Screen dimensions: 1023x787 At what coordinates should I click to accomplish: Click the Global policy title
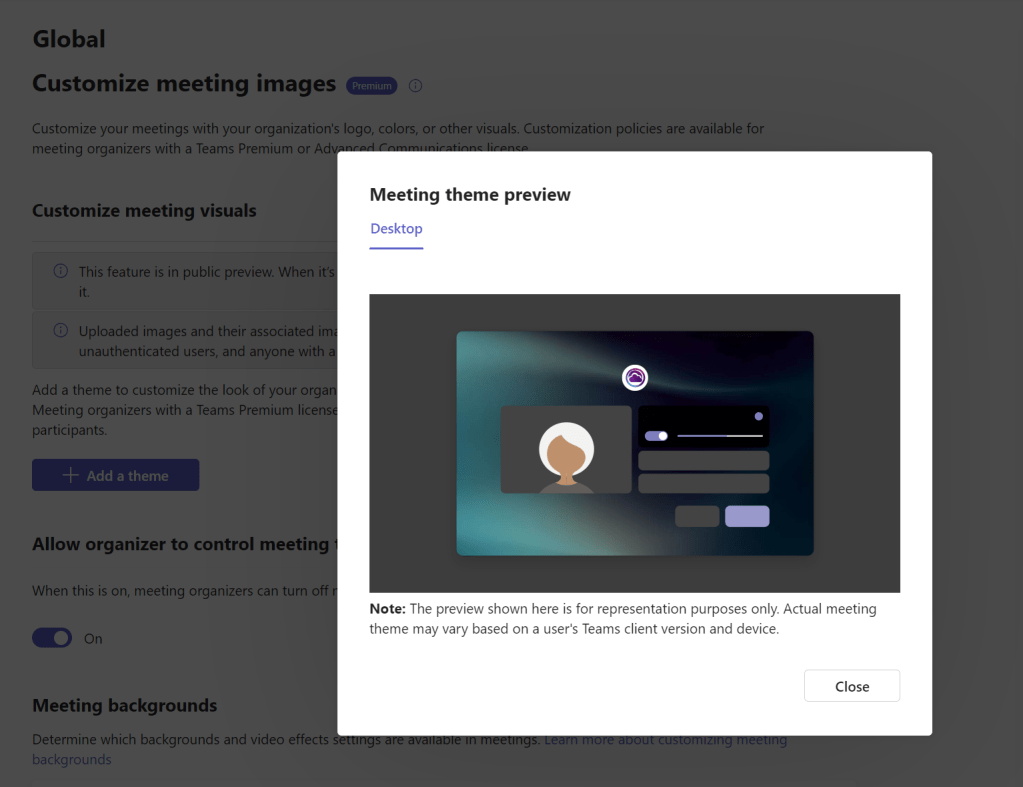69,39
